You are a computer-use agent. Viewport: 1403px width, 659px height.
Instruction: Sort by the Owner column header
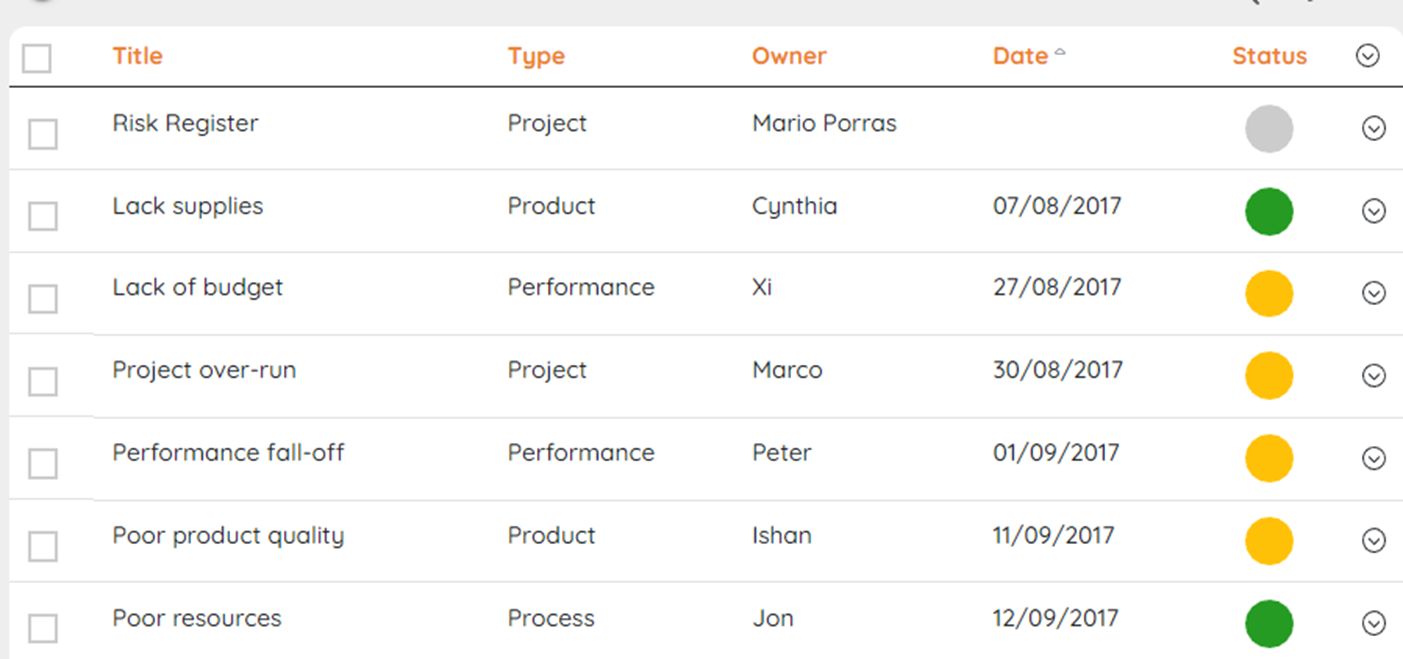tap(789, 56)
